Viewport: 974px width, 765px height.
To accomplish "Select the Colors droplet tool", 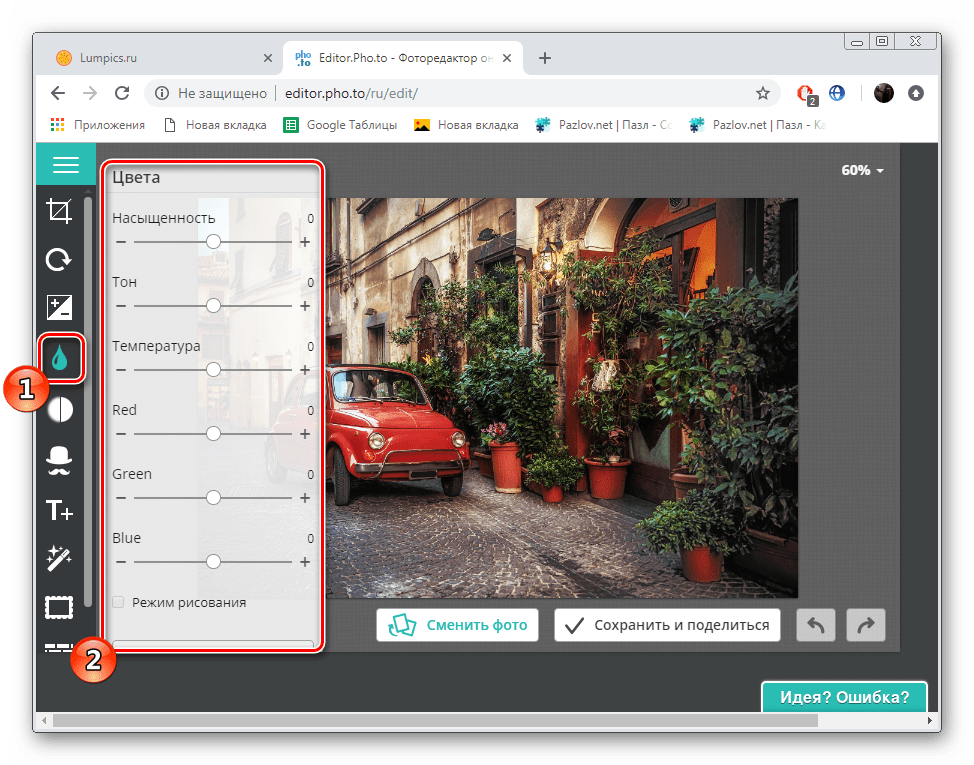I will coord(60,358).
